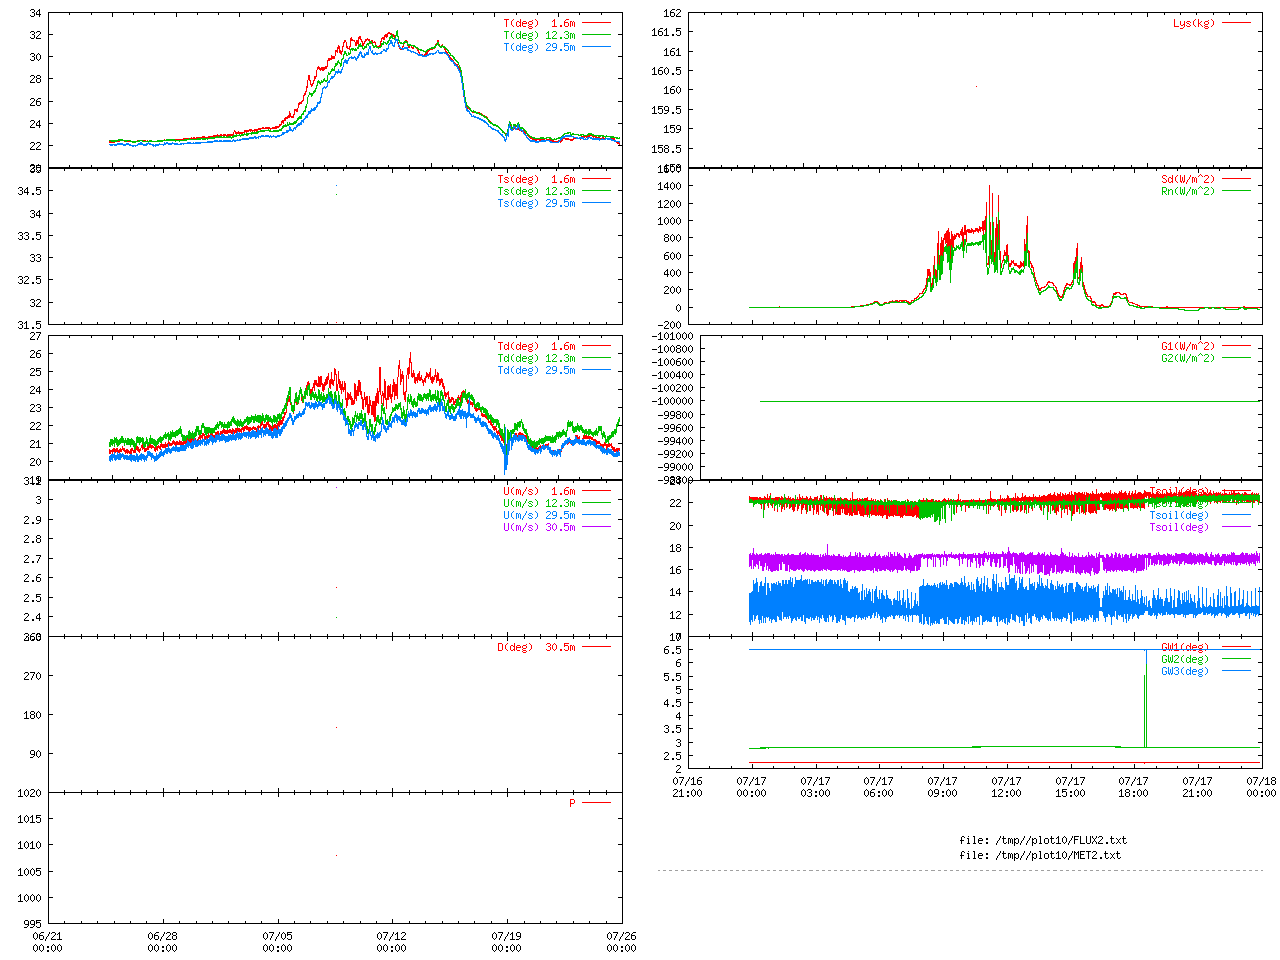Click the MET2.txt file path text
This screenshot has width=1280, height=960.
(1040, 855)
